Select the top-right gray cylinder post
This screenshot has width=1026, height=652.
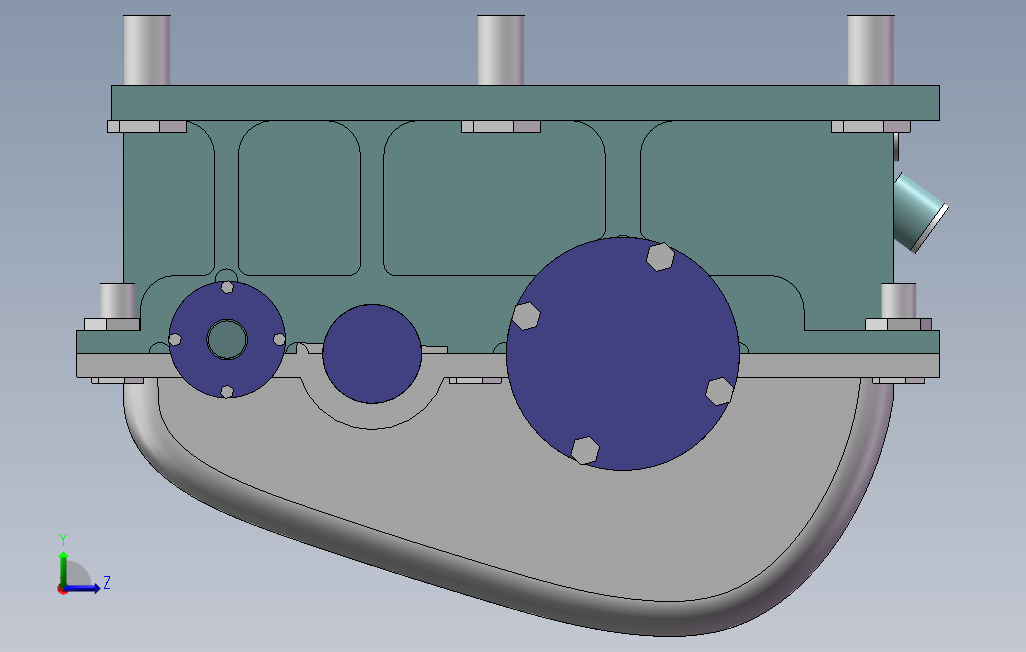tap(870, 50)
